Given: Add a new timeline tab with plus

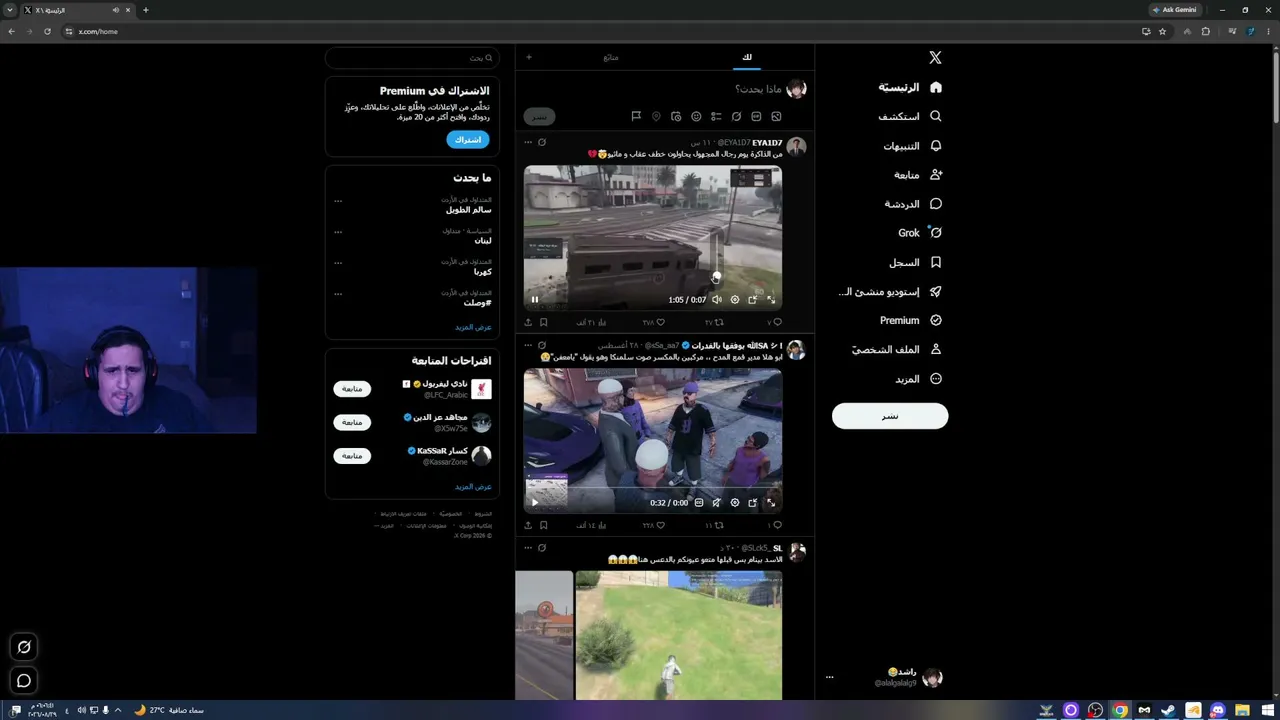Looking at the screenshot, I should pyautogui.click(x=529, y=57).
